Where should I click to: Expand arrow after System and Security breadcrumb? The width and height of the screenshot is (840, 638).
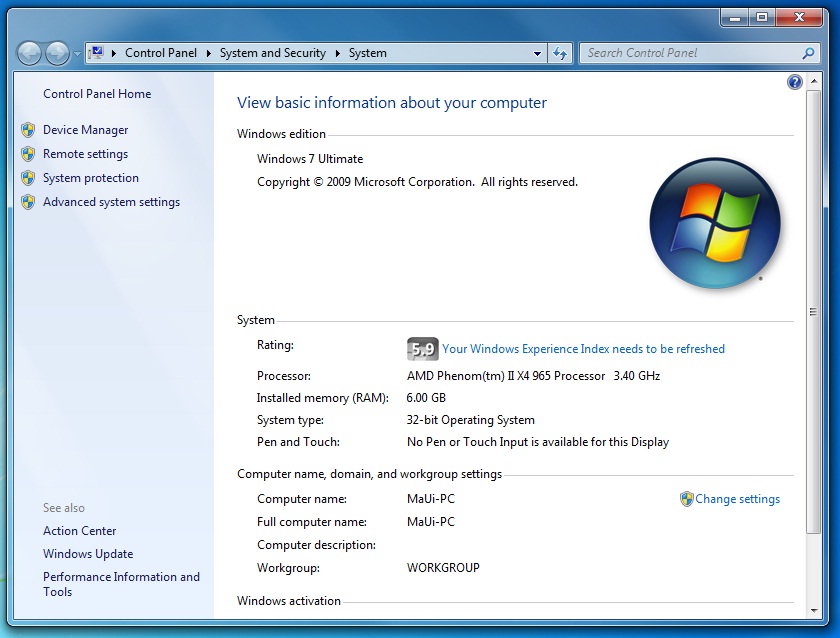click(338, 53)
